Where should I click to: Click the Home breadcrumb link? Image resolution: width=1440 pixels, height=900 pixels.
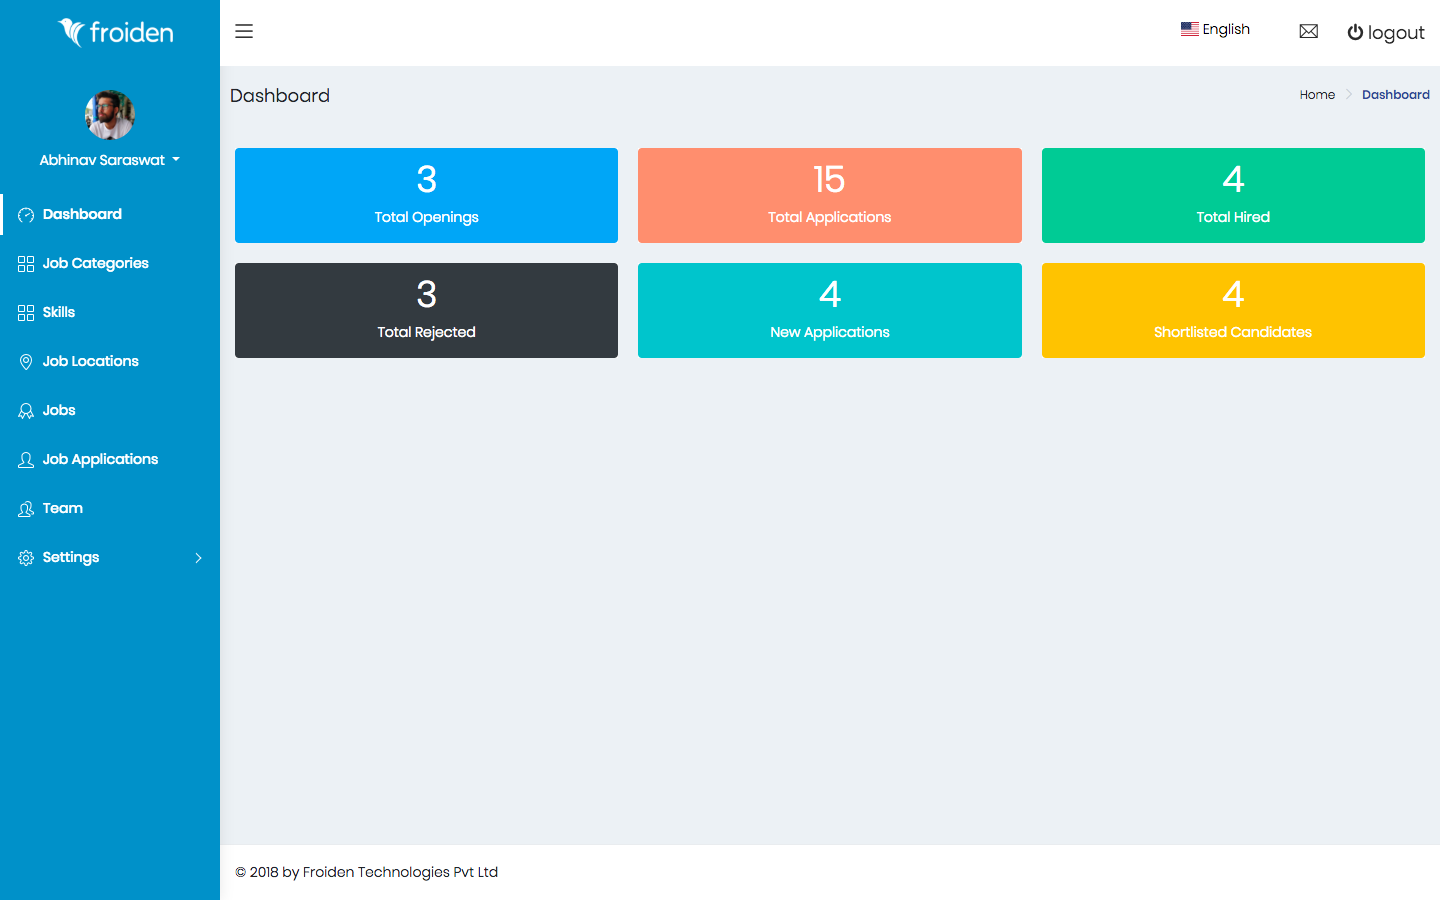1317,95
